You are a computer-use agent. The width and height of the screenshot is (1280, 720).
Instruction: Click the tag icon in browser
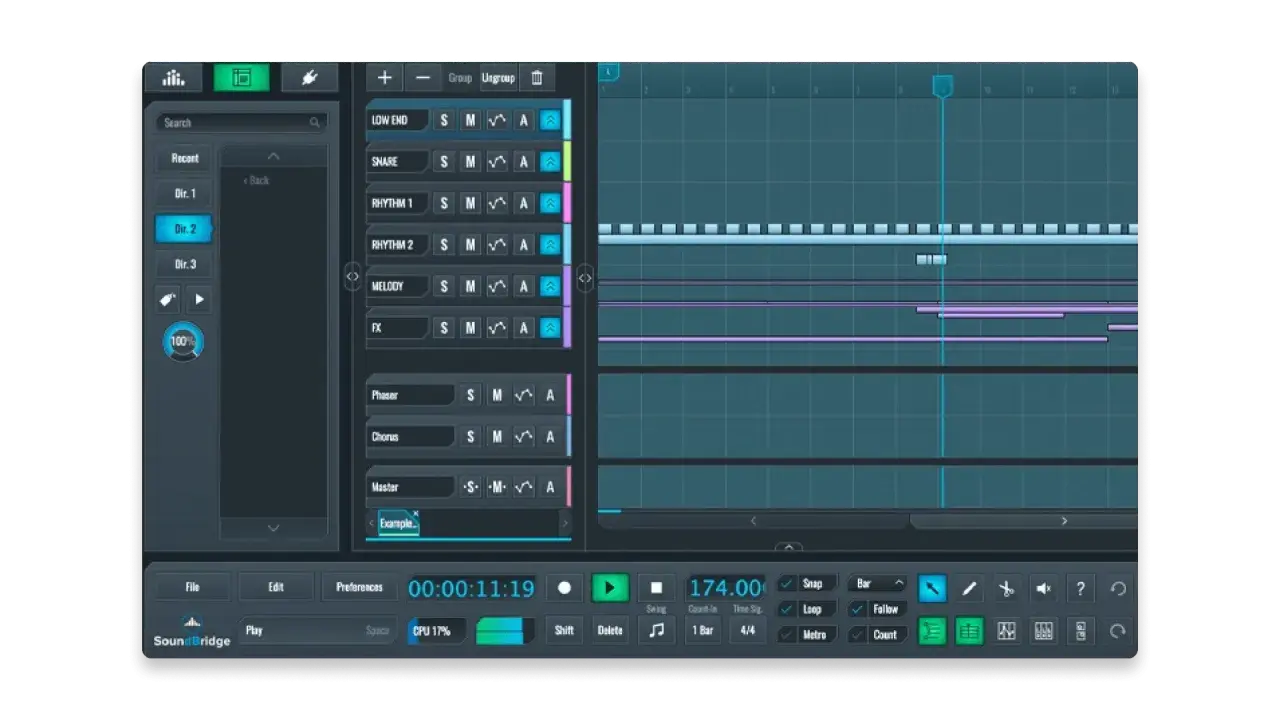coord(169,299)
